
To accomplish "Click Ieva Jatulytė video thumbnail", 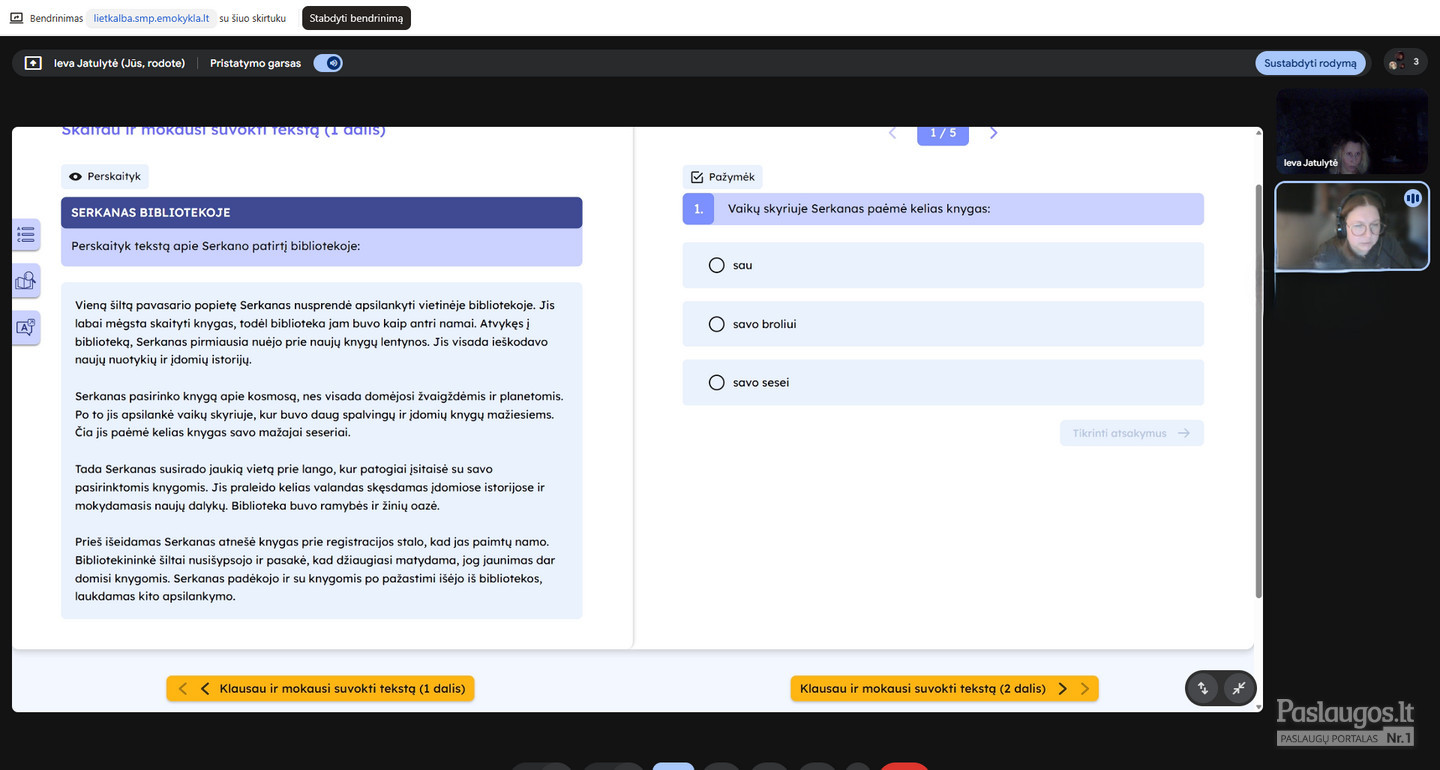I will [1352, 131].
